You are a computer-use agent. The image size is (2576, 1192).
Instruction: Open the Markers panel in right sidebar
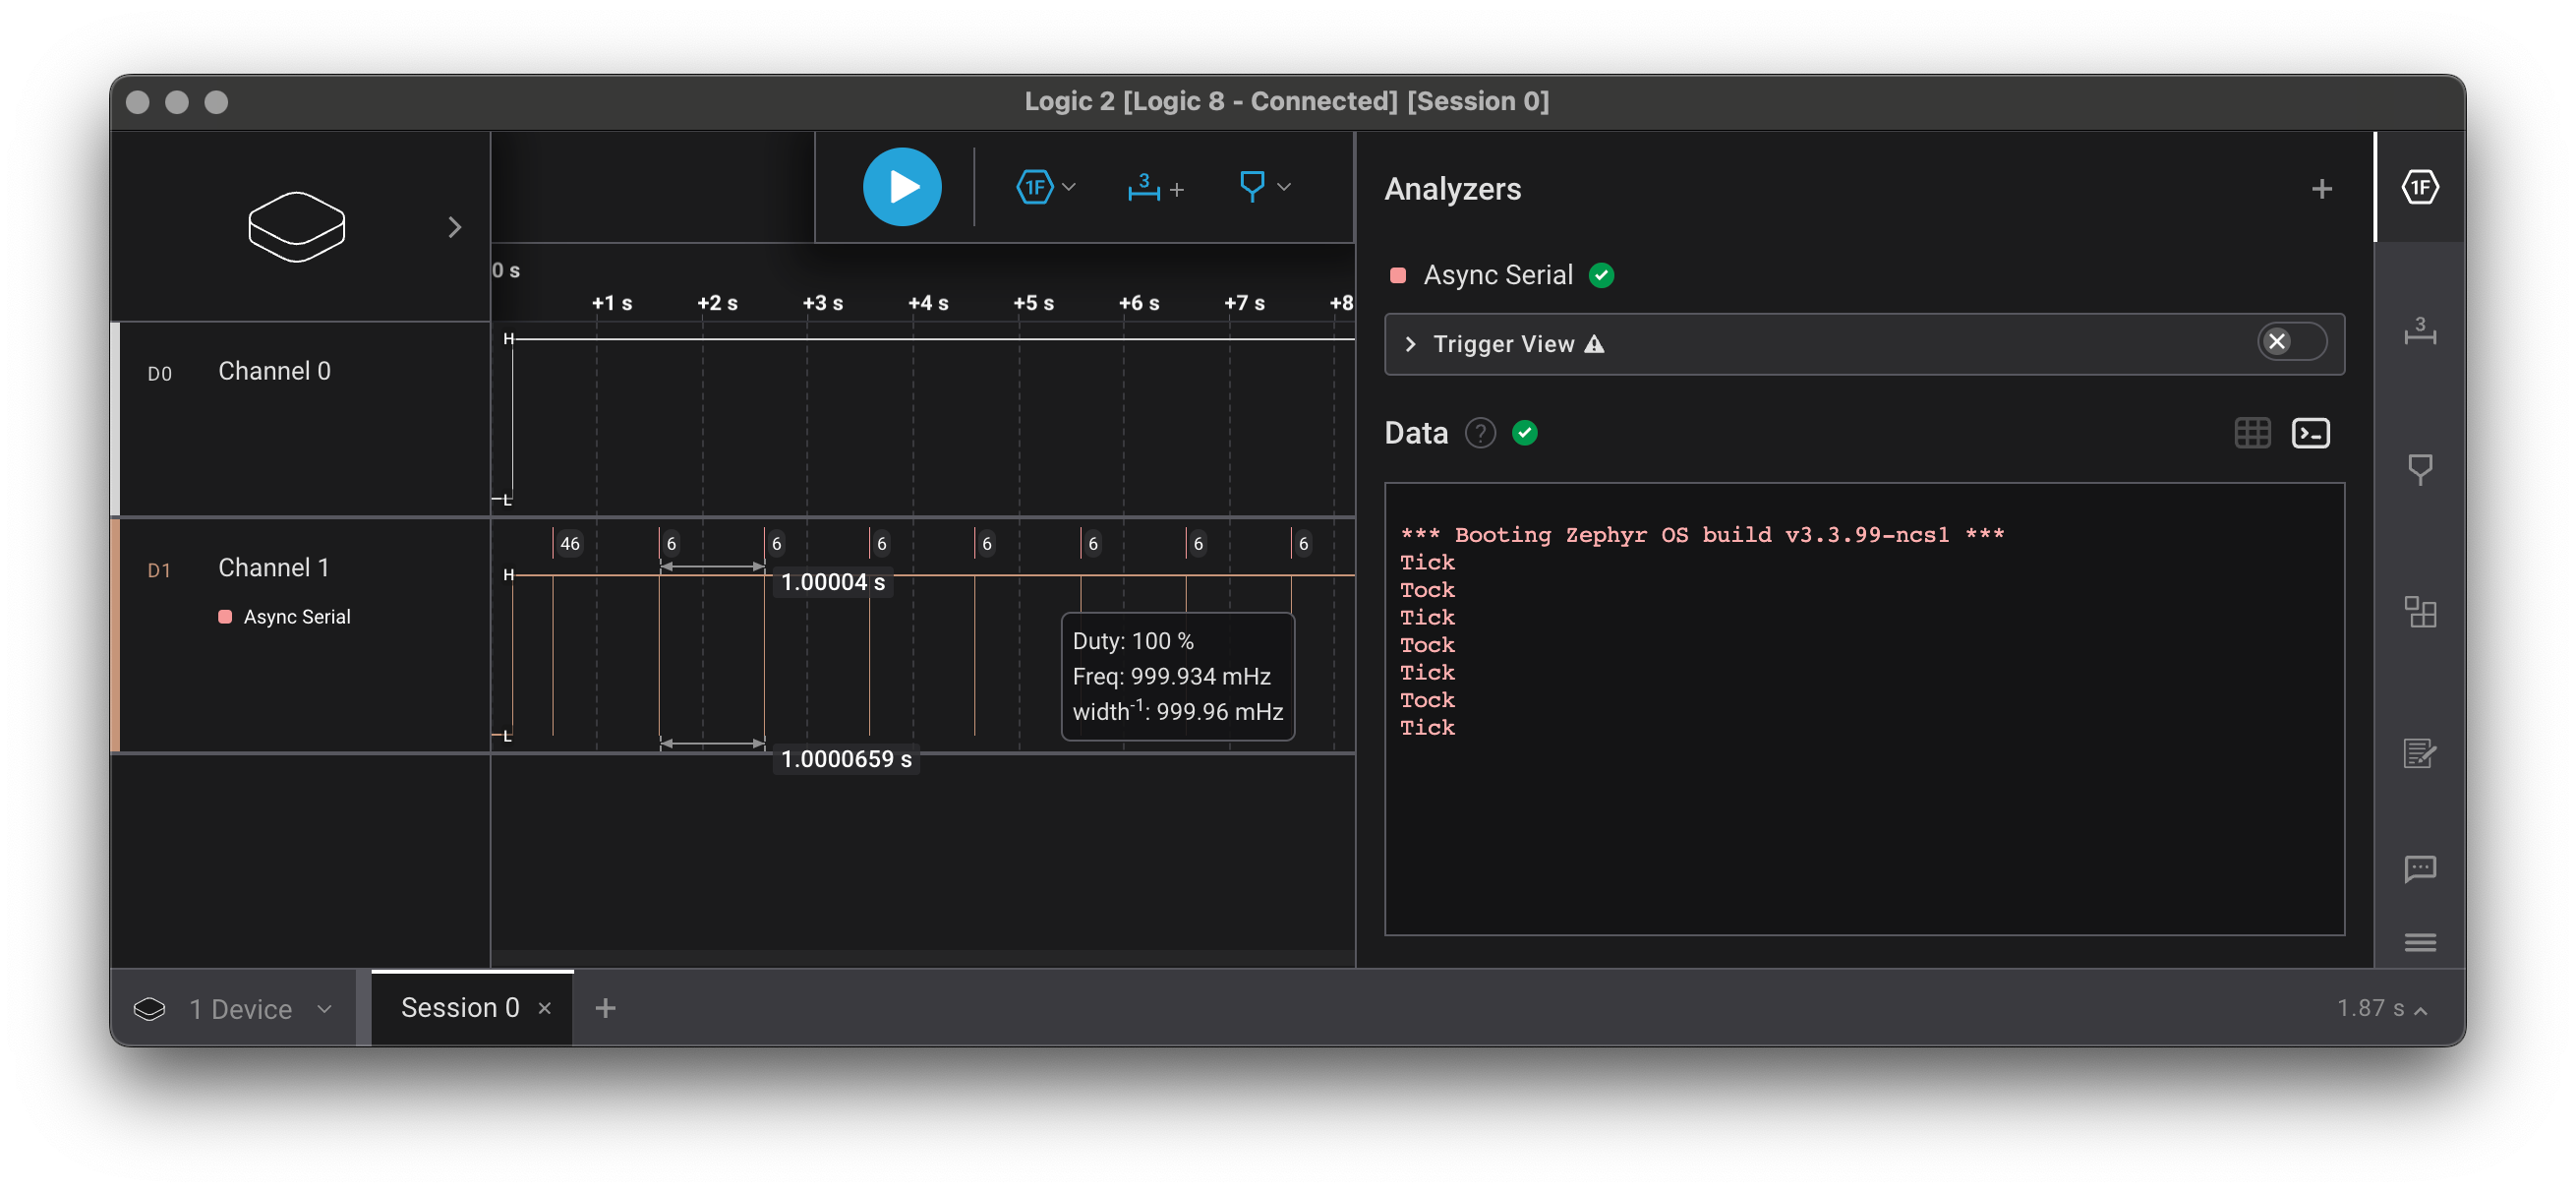pyautogui.click(x=2419, y=468)
